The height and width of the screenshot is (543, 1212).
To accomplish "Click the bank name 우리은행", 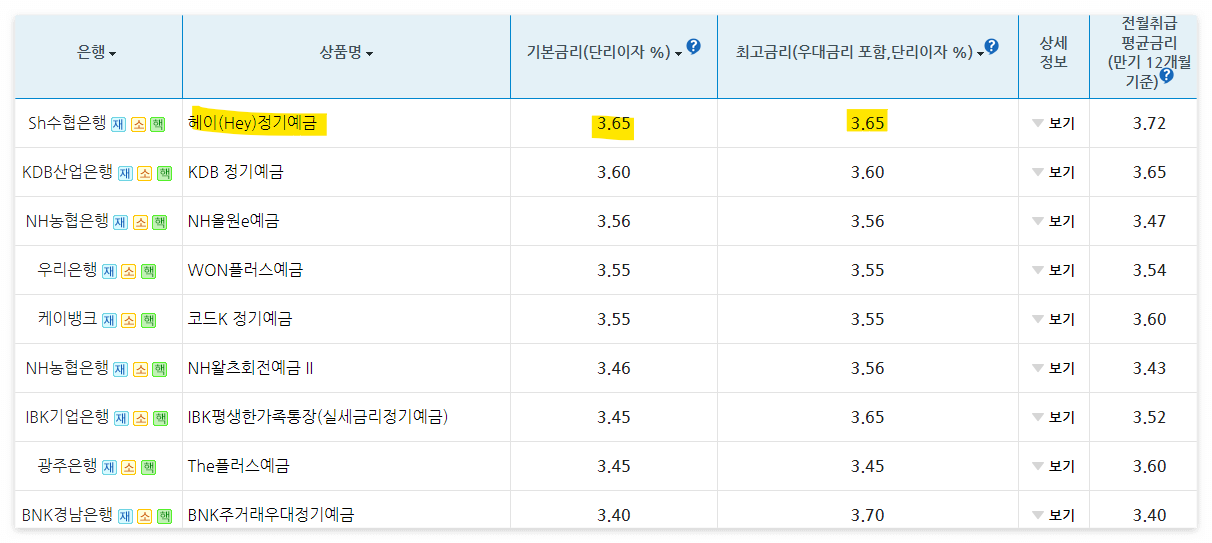I will click(x=68, y=271).
